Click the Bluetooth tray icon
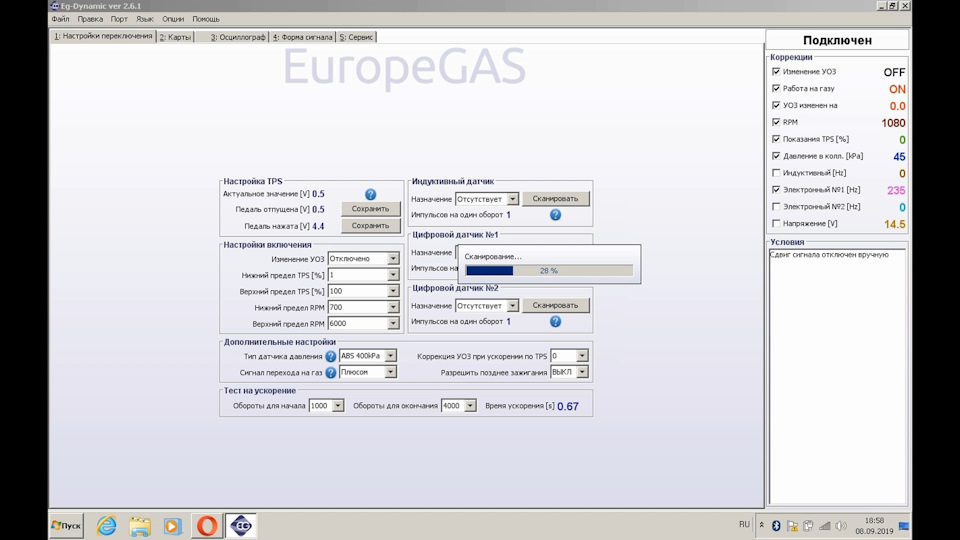Viewport: 960px width, 540px height. coord(776,525)
